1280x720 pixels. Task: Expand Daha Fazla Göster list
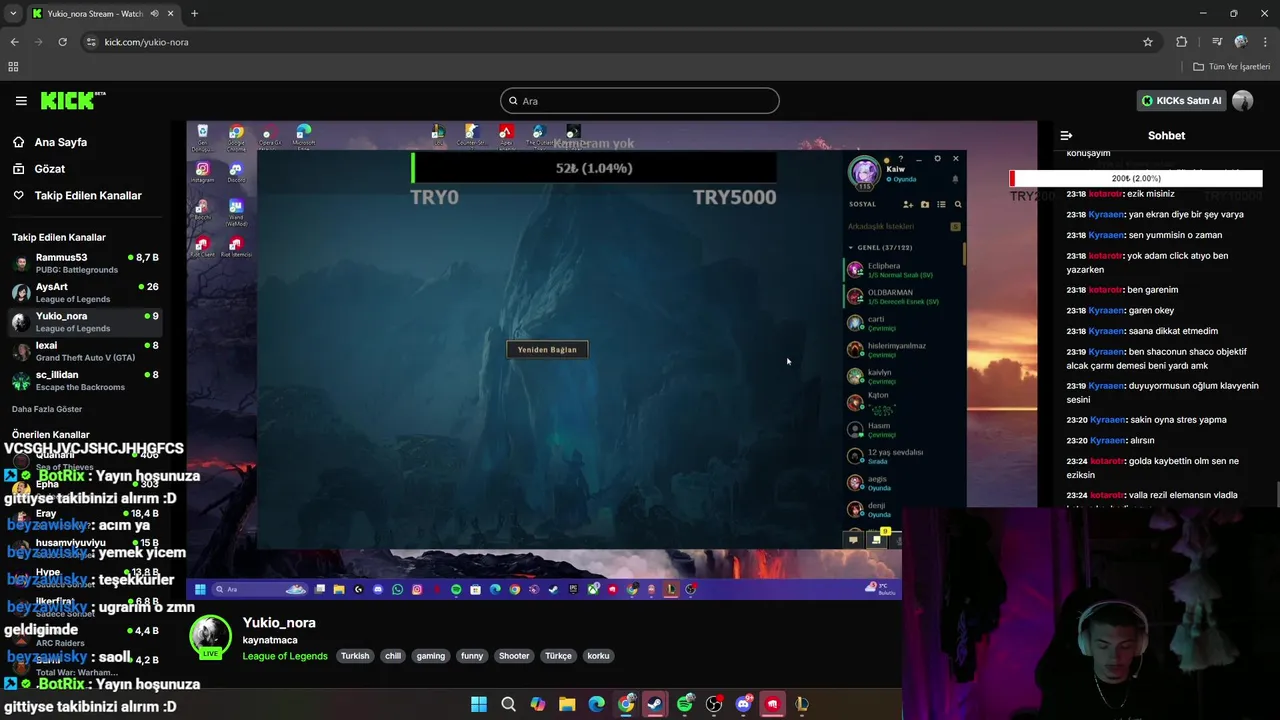47,409
